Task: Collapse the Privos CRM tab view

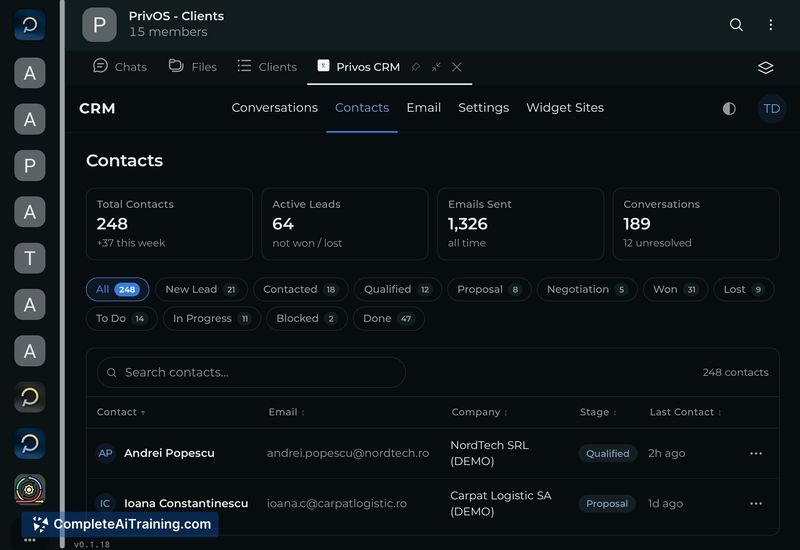Action: pyautogui.click(x=436, y=67)
